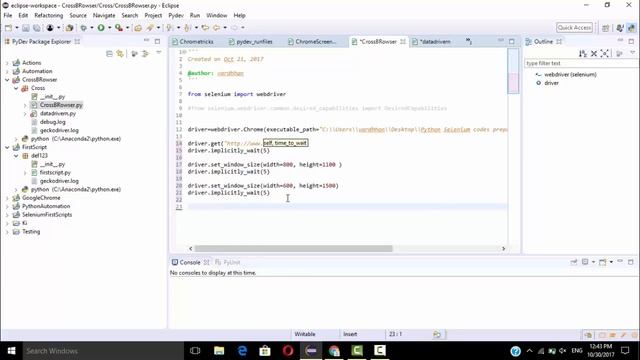The image size is (640, 360).
Task: Collapse the CrossBRowser project
Action: coord(7,80)
